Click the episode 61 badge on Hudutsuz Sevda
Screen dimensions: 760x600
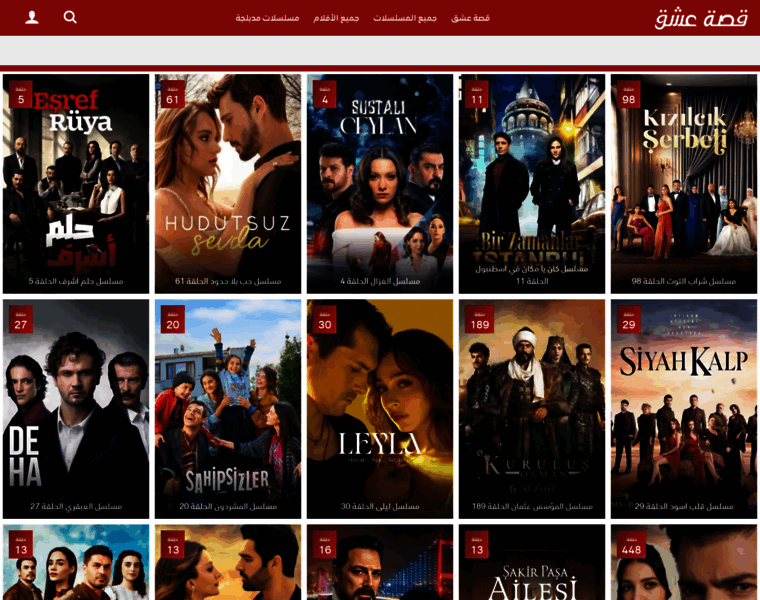(x=173, y=95)
